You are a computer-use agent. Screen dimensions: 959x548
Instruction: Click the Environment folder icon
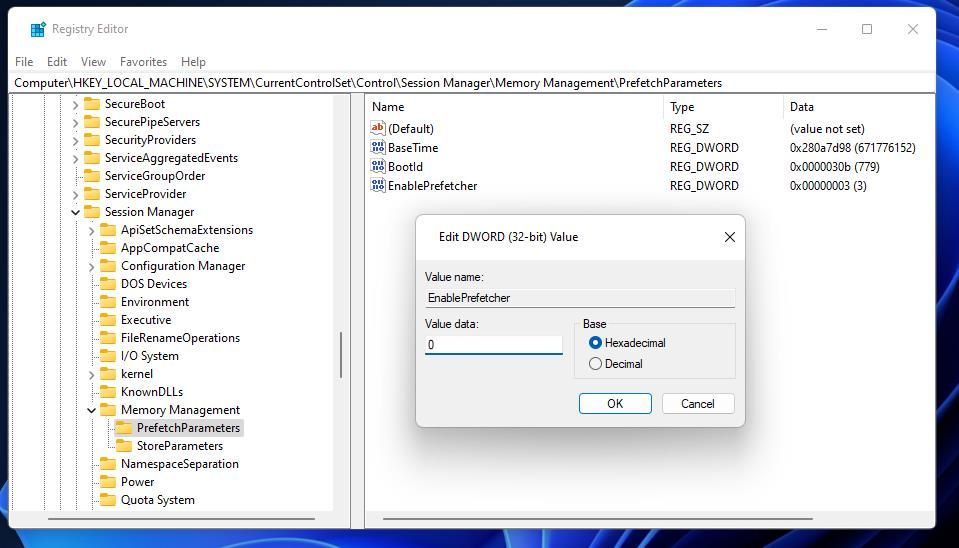108,302
